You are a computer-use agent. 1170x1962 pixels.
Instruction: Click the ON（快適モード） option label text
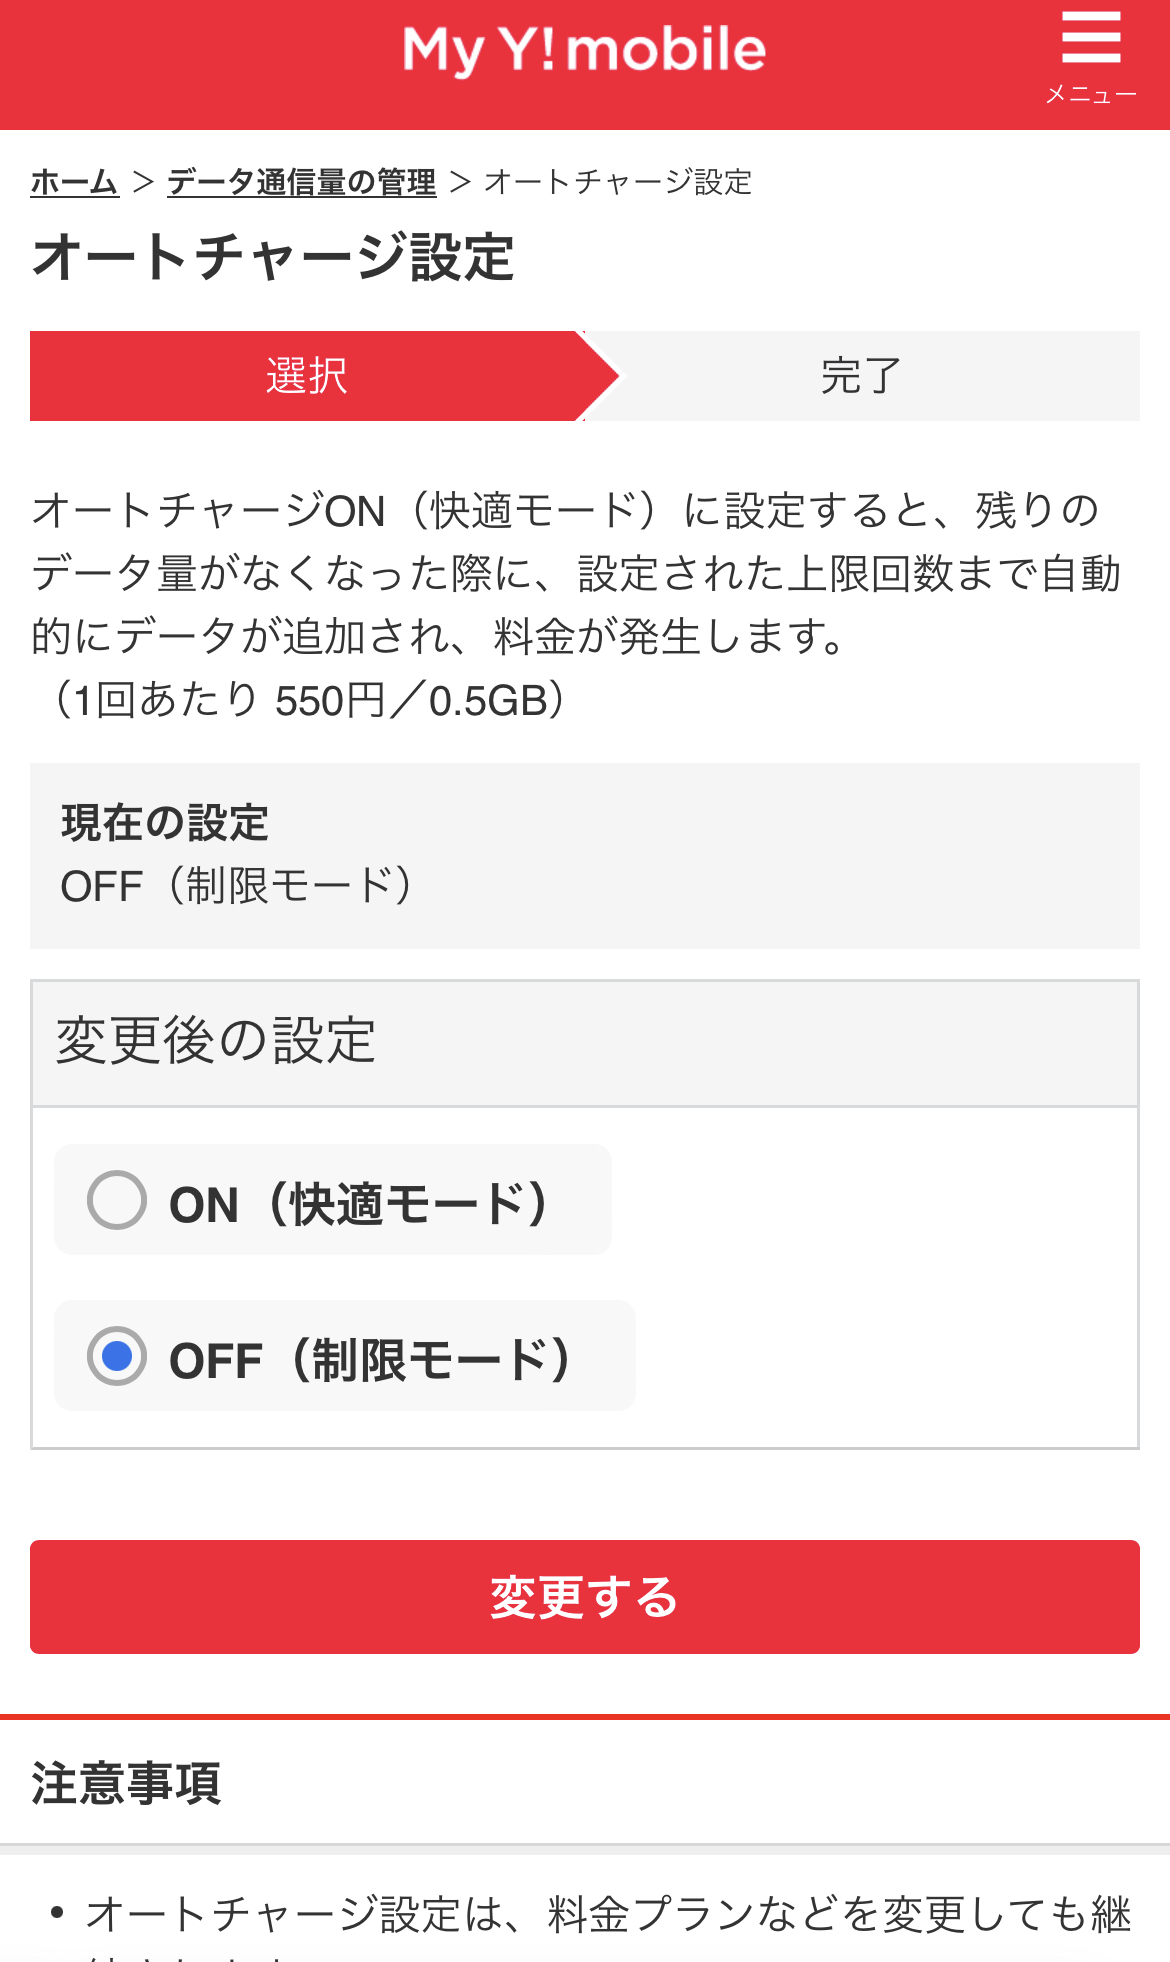click(360, 1203)
